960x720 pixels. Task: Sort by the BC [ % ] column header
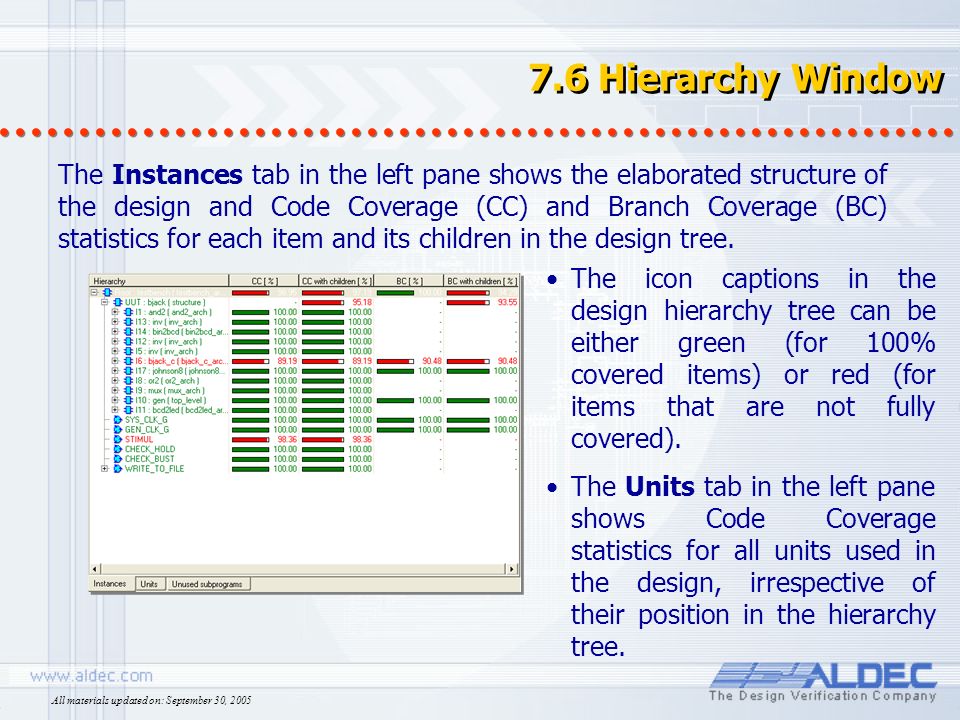(x=408, y=281)
